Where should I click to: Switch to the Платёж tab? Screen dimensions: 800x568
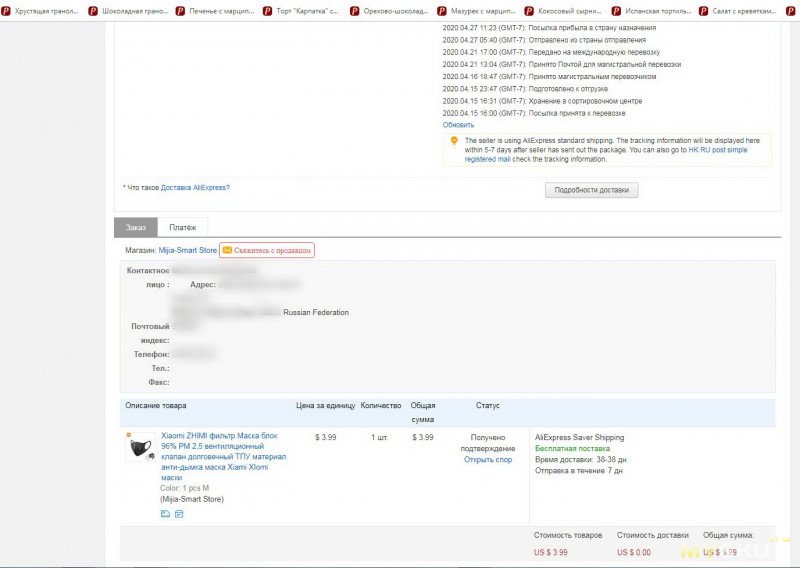182,228
